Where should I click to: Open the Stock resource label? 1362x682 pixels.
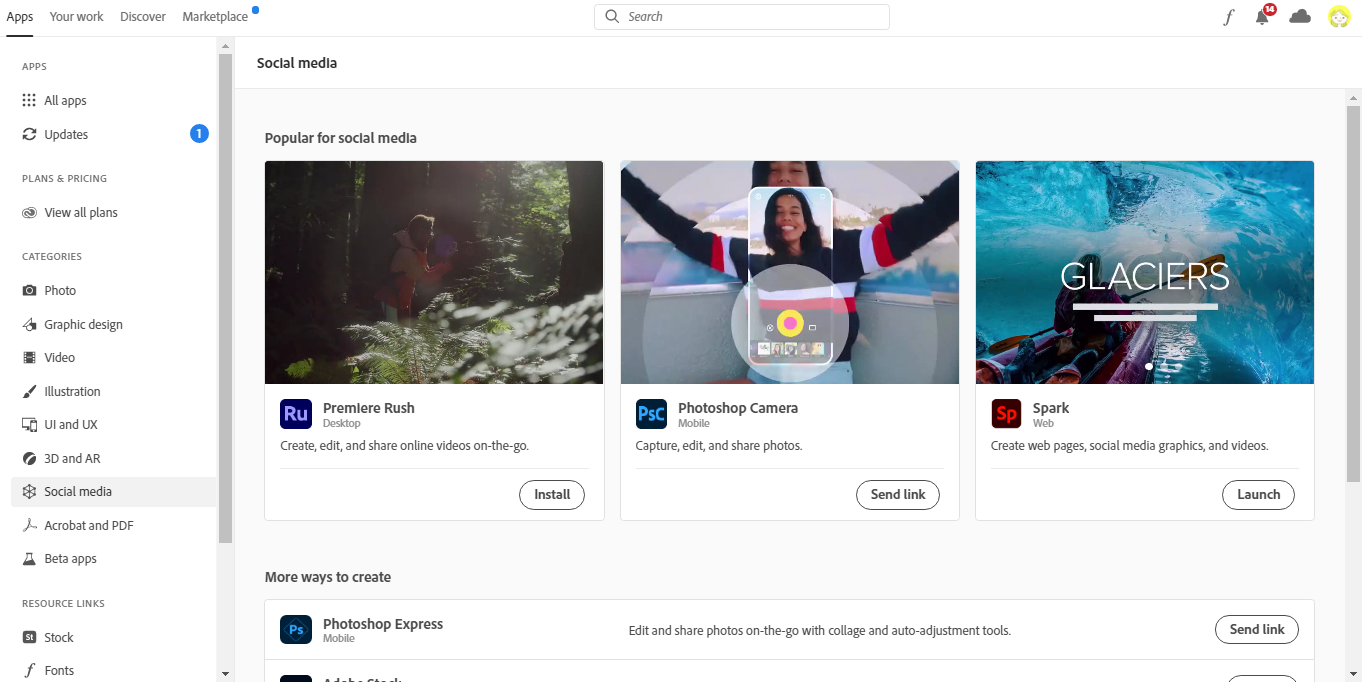[59, 637]
